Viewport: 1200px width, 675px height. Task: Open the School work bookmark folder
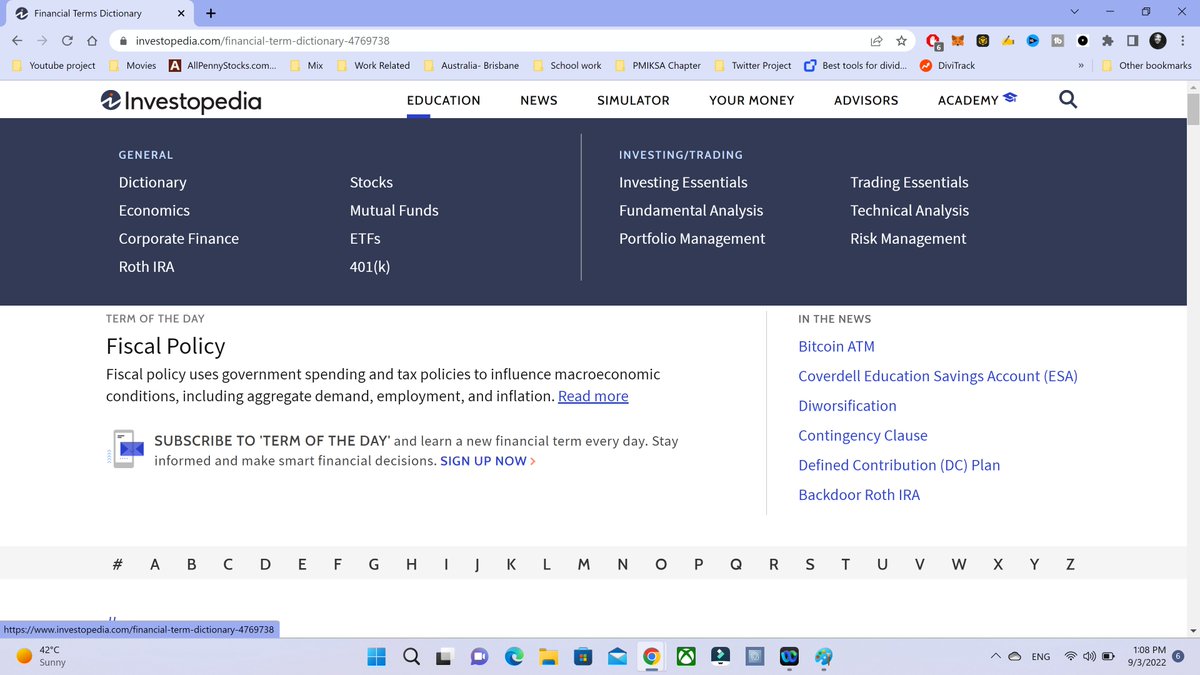point(566,66)
